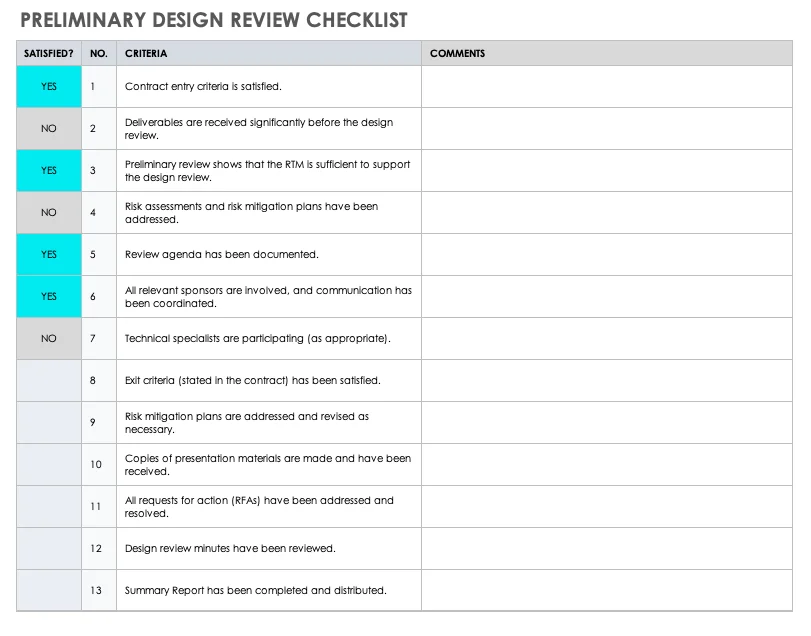
Task: Mark the Exit criteria satisfied row status
Action: tap(48, 380)
